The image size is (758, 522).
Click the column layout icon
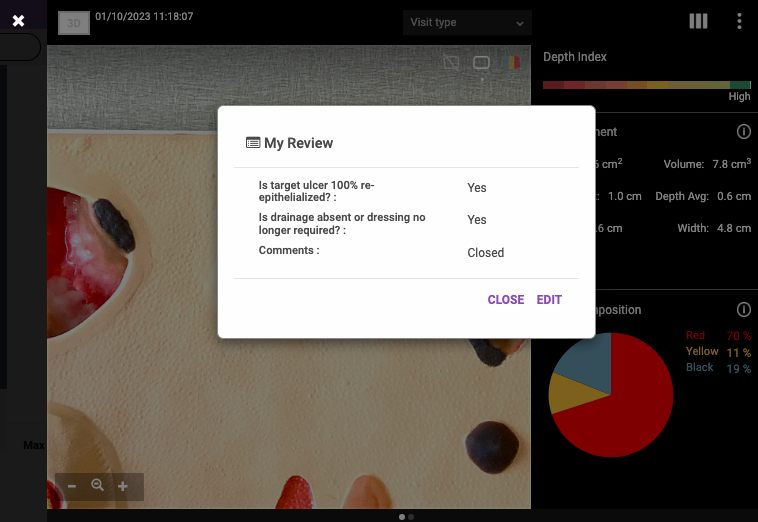pos(698,21)
